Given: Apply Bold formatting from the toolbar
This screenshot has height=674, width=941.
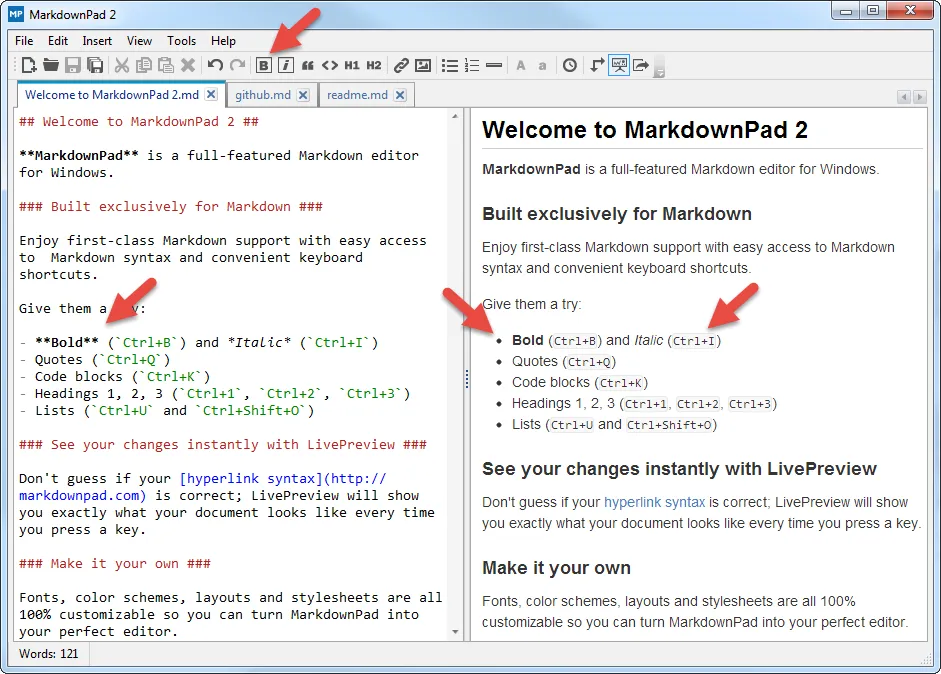Looking at the screenshot, I should pos(263,65).
